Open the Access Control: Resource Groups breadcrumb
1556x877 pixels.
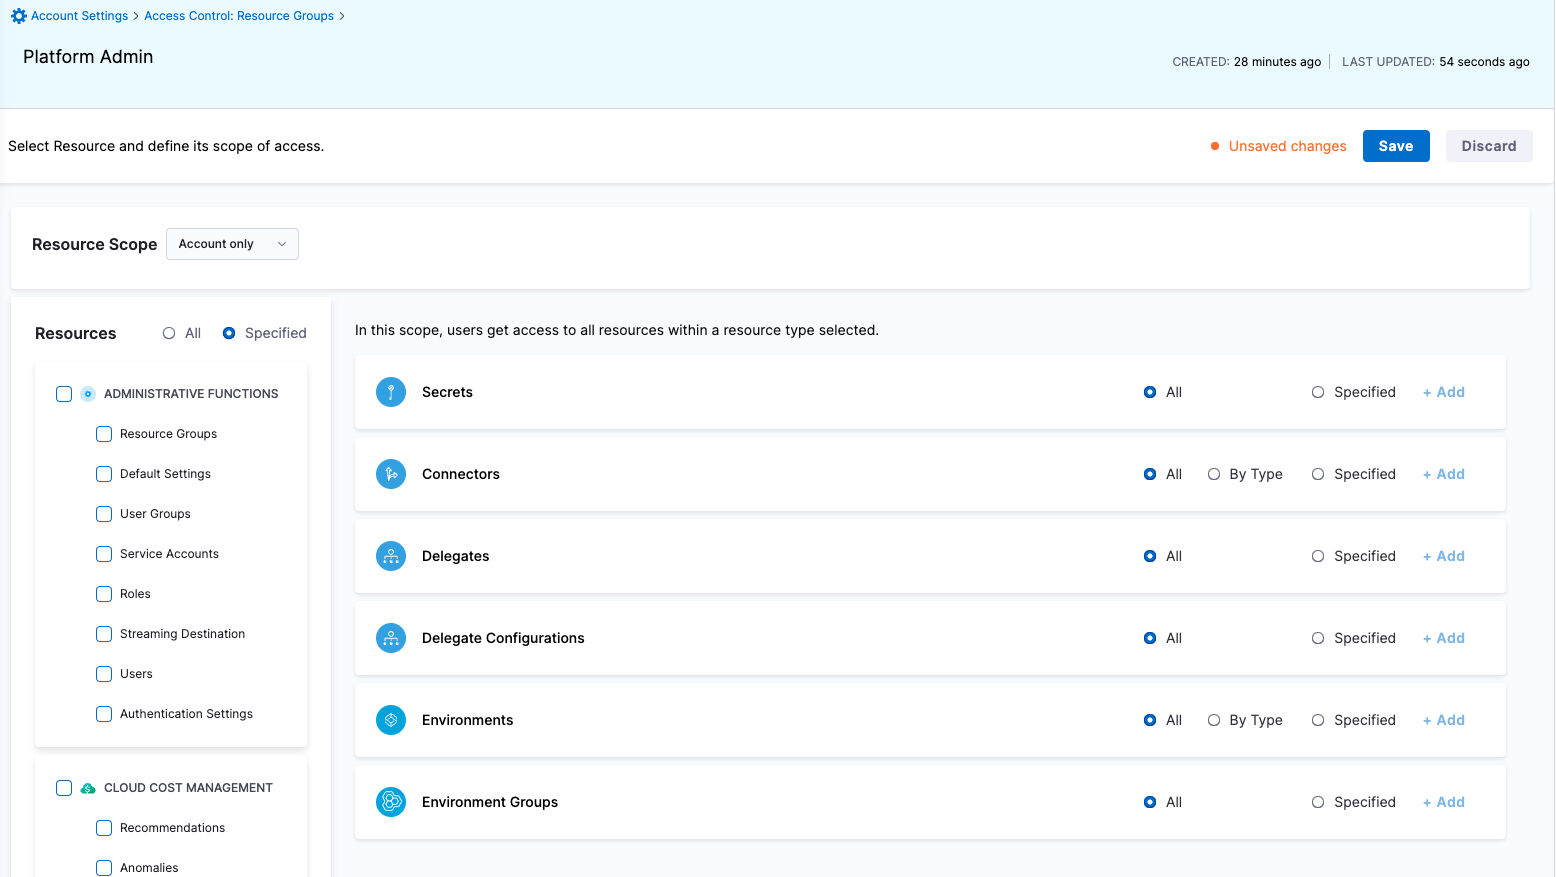pyautogui.click(x=239, y=15)
